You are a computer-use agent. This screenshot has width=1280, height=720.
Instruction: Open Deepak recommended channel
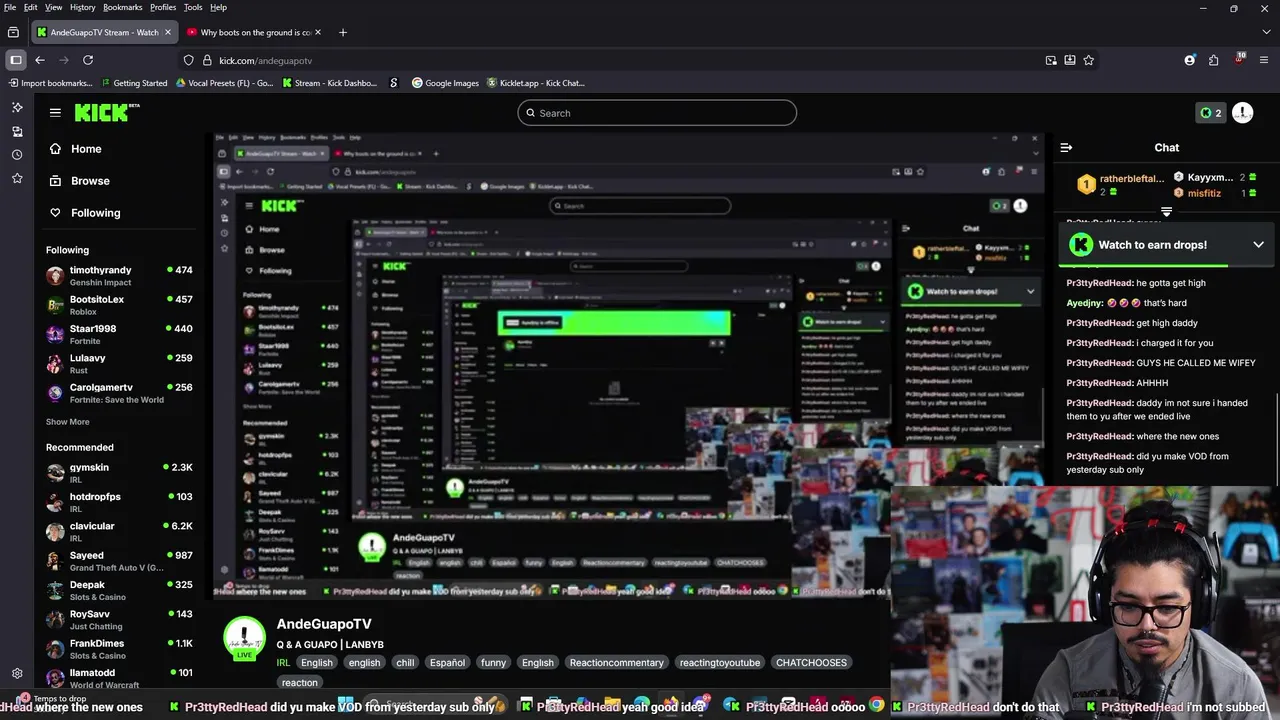coord(120,591)
